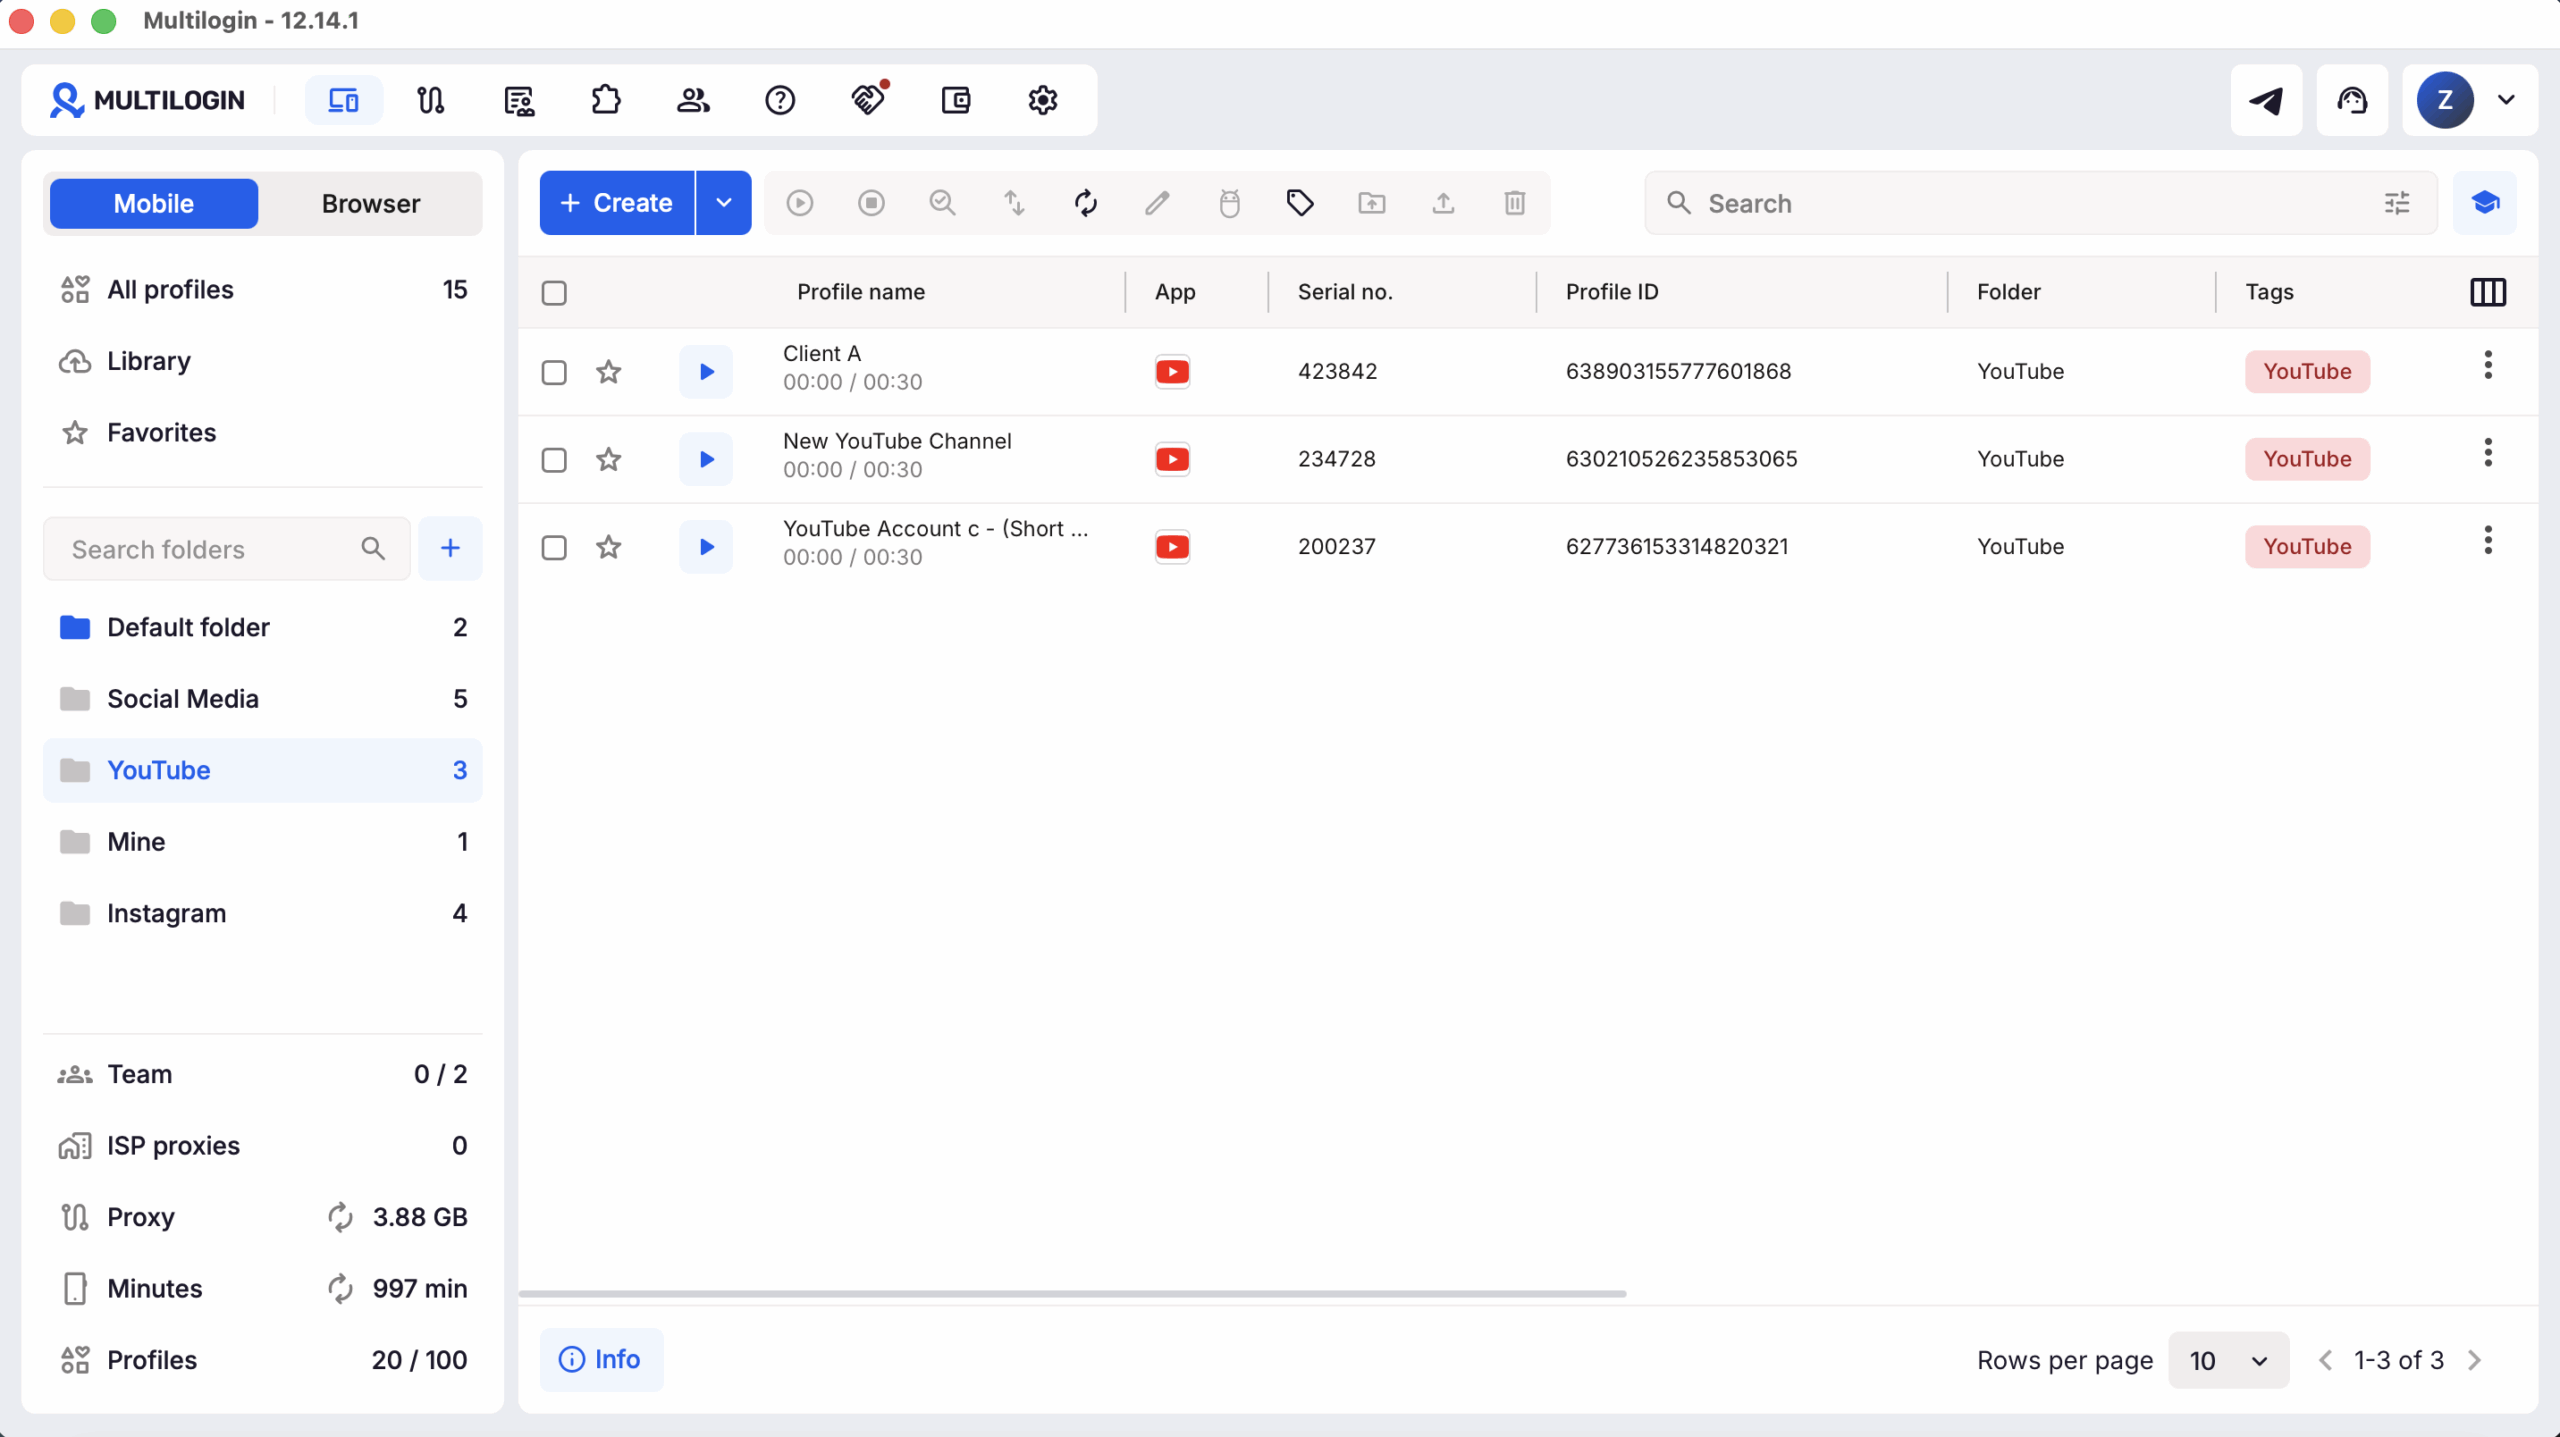
Task: Launch the New YouTube Channel play button
Action: pyautogui.click(x=706, y=459)
